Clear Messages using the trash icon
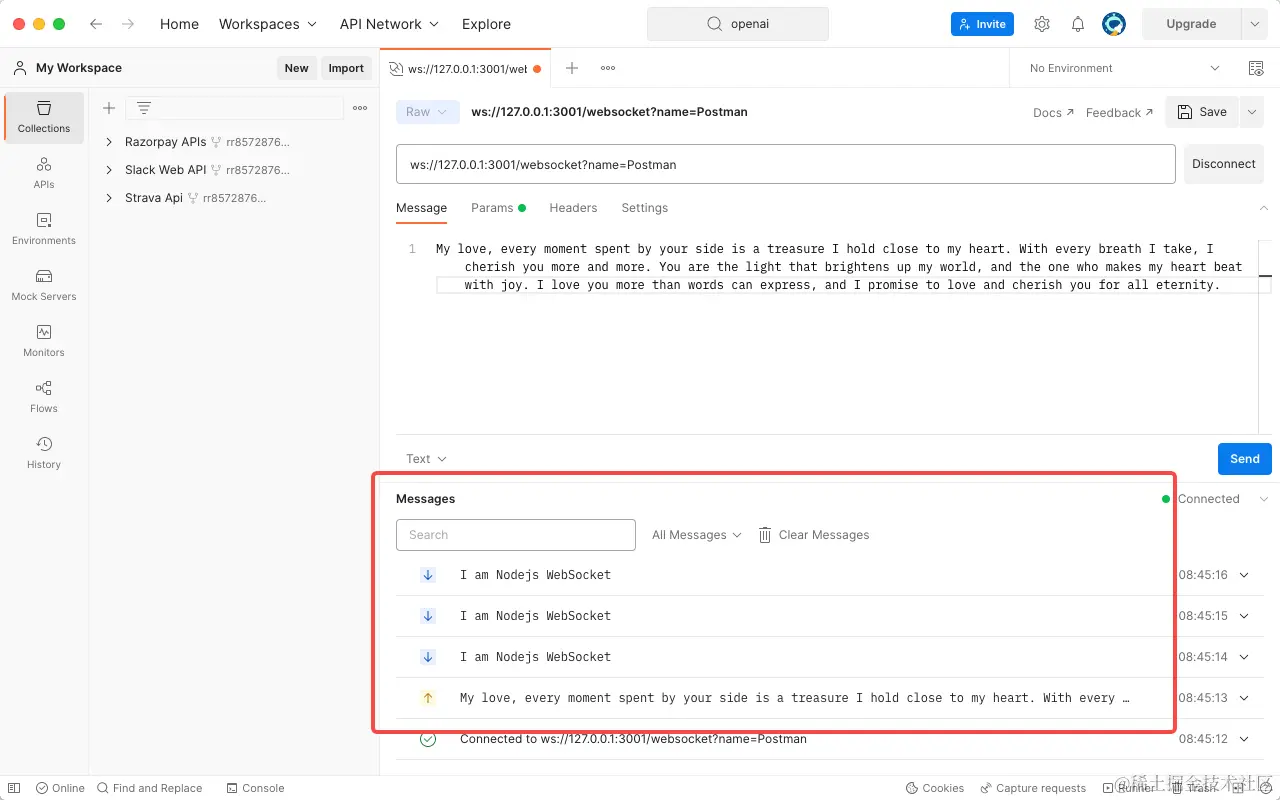 [x=763, y=534]
